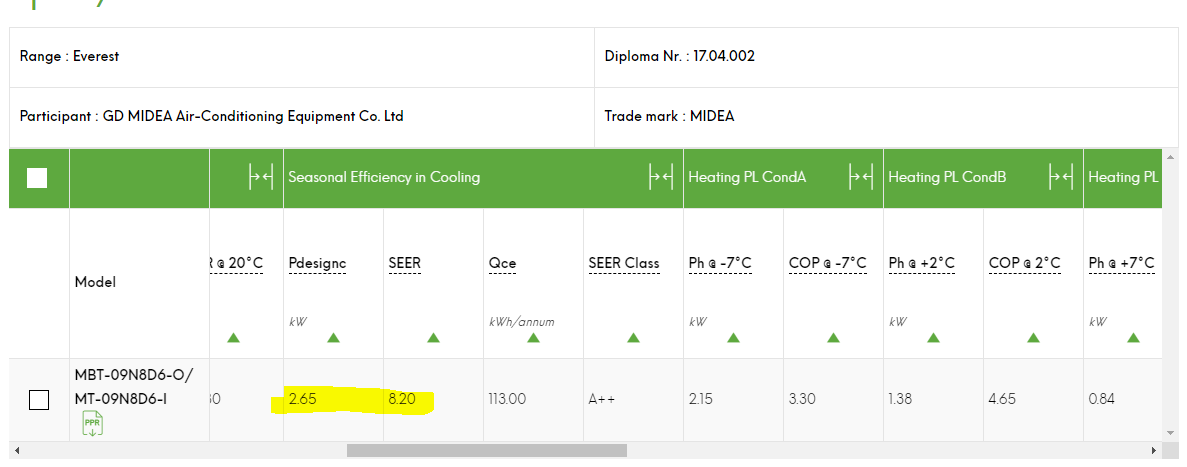The height and width of the screenshot is (467, 1187).
Task: Sort by Ph @ +2°C triangle
Action: click(933, 338)
